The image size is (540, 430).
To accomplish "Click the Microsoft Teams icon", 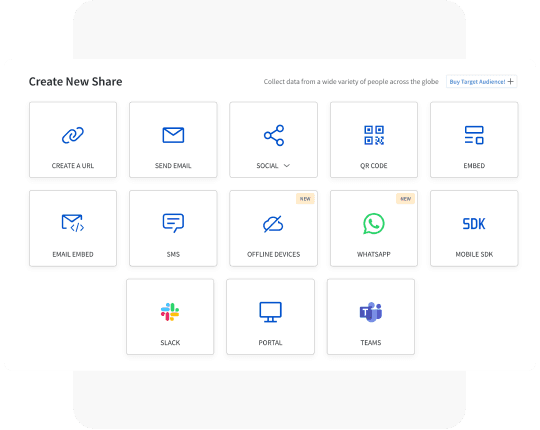I will pos(371,312).
